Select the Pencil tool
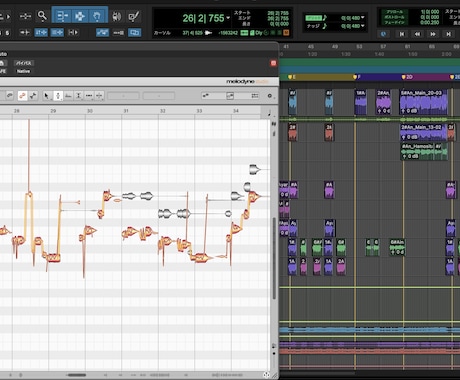This screenshot has height=380, width=460. click(x=134, y=16)
